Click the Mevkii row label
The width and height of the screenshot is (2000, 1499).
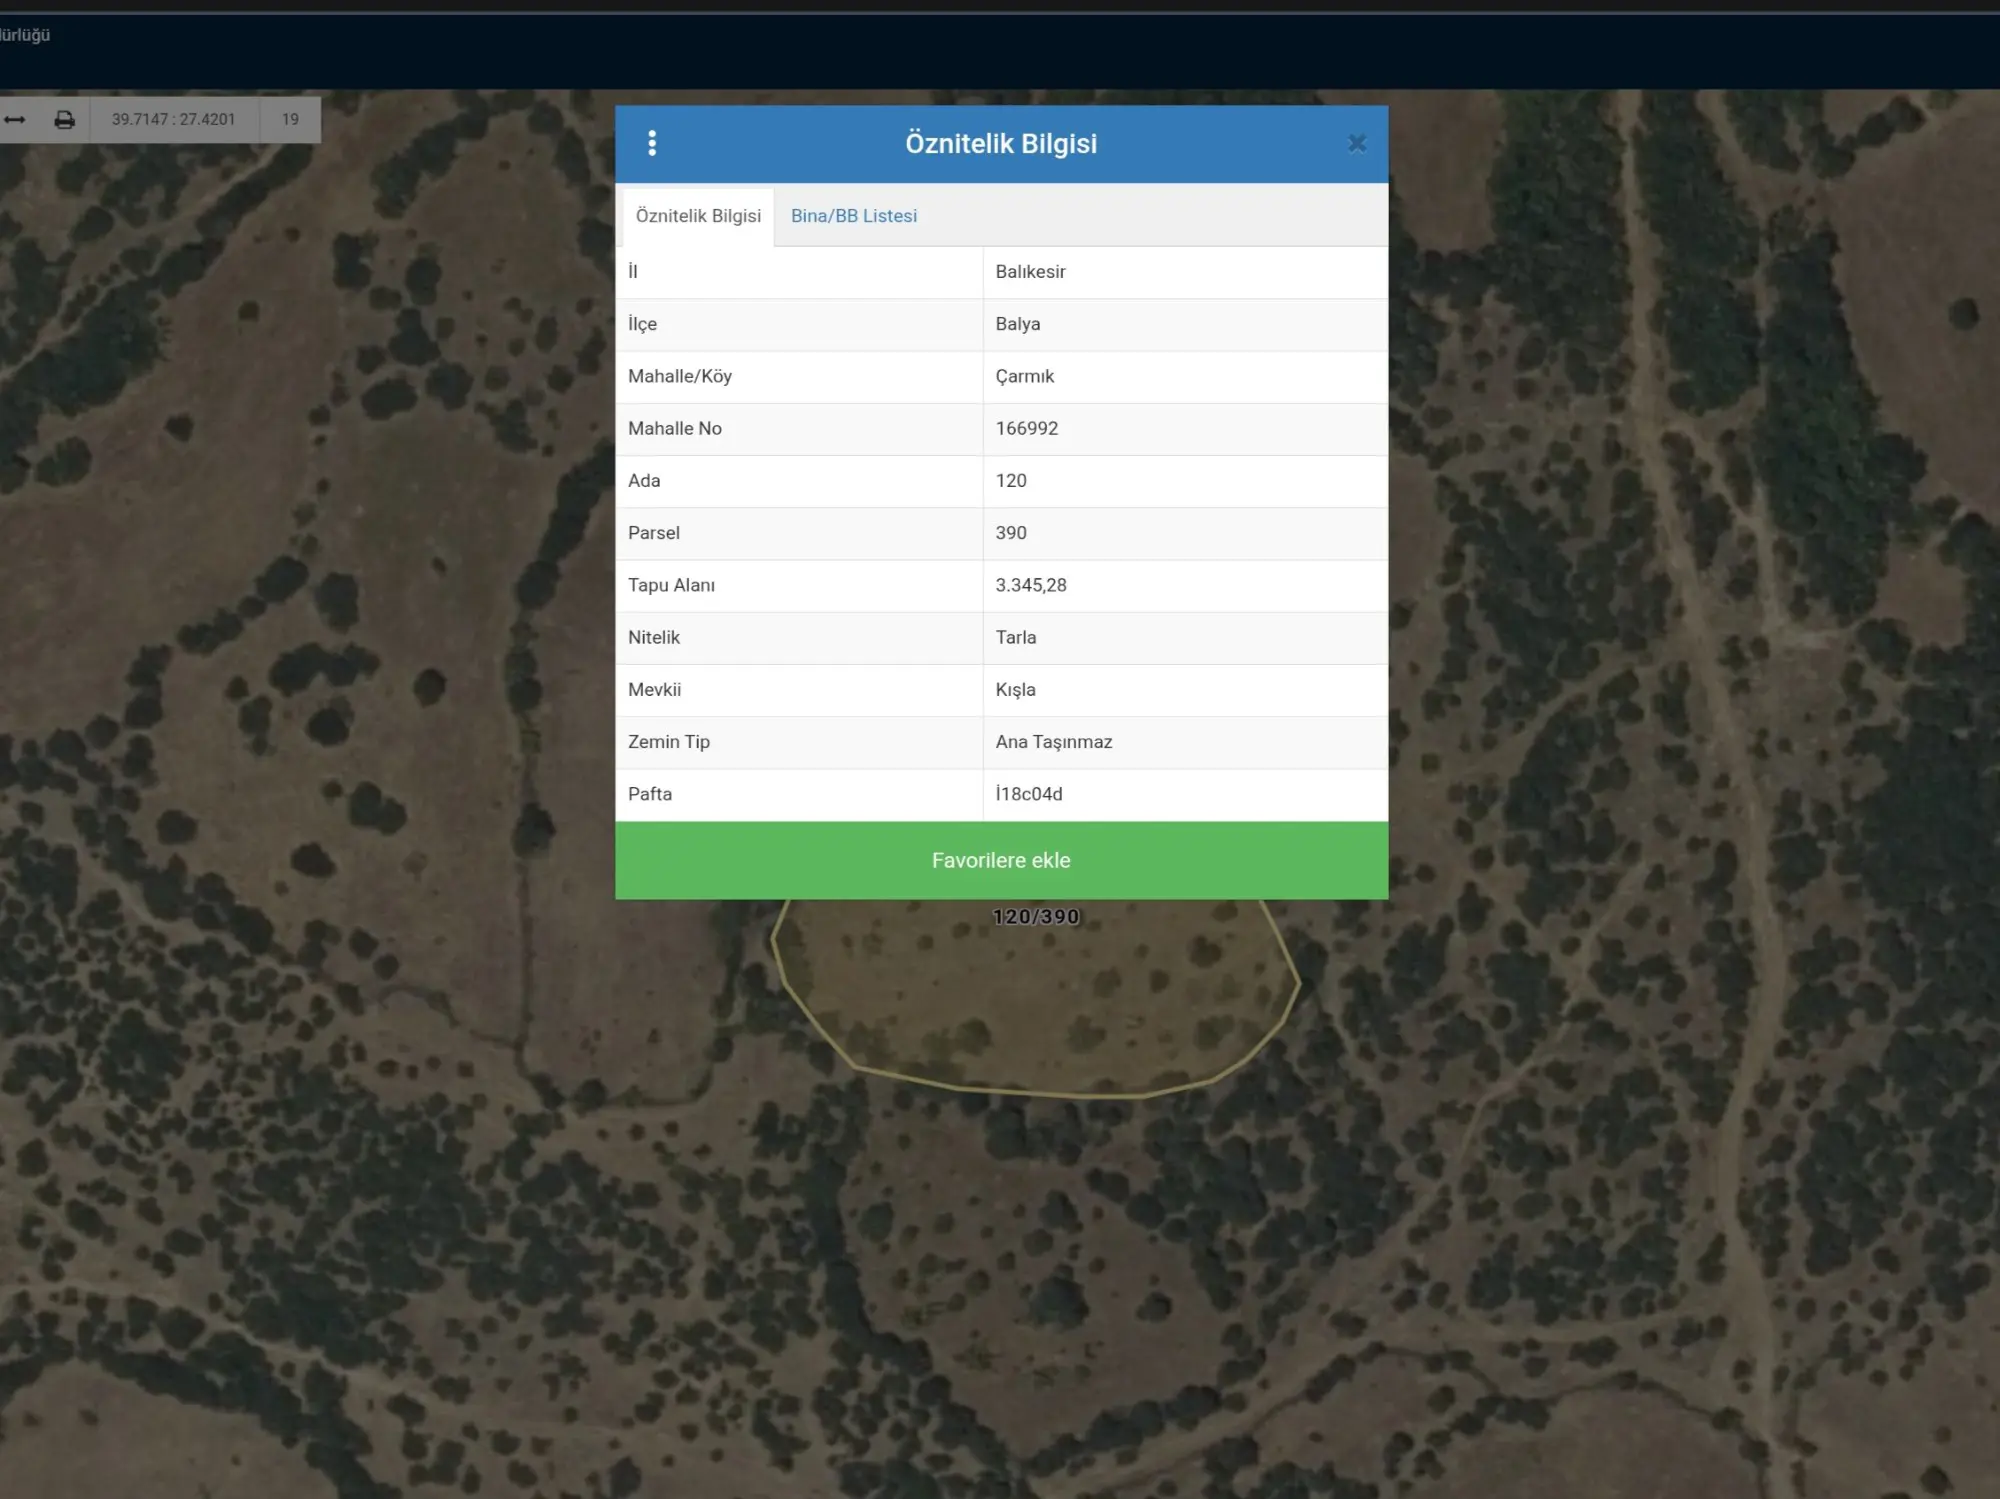(x=654, y=689)
